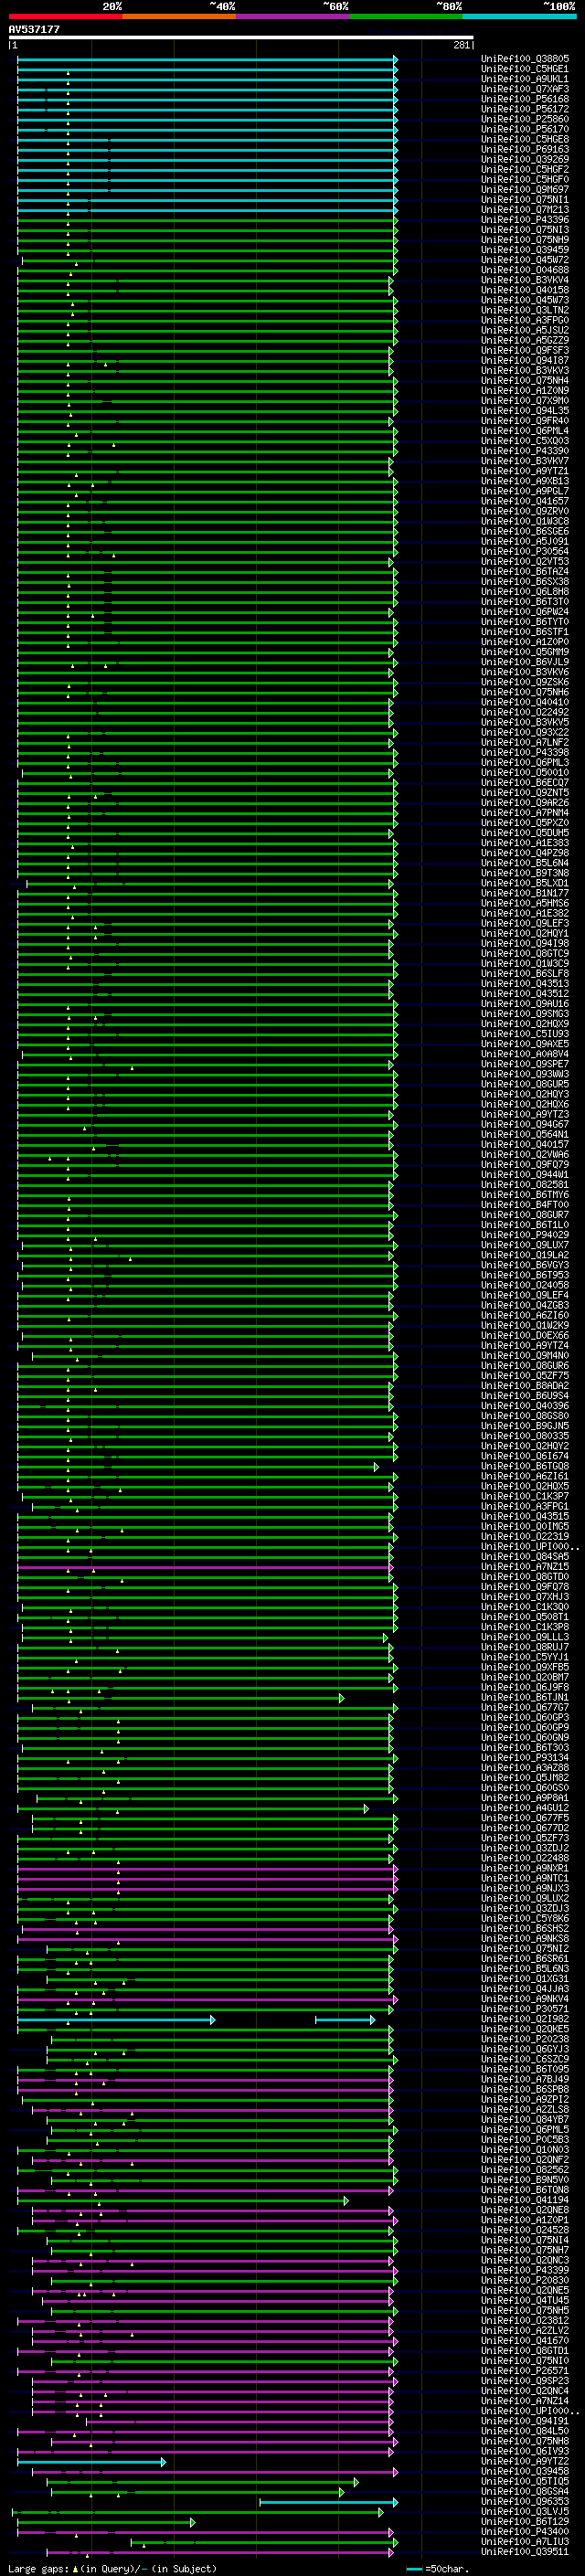This screenshot has width=585, height=2576.
Task: Click the query name AV537177
Action: pyautogui.click(x=34, y=29)
